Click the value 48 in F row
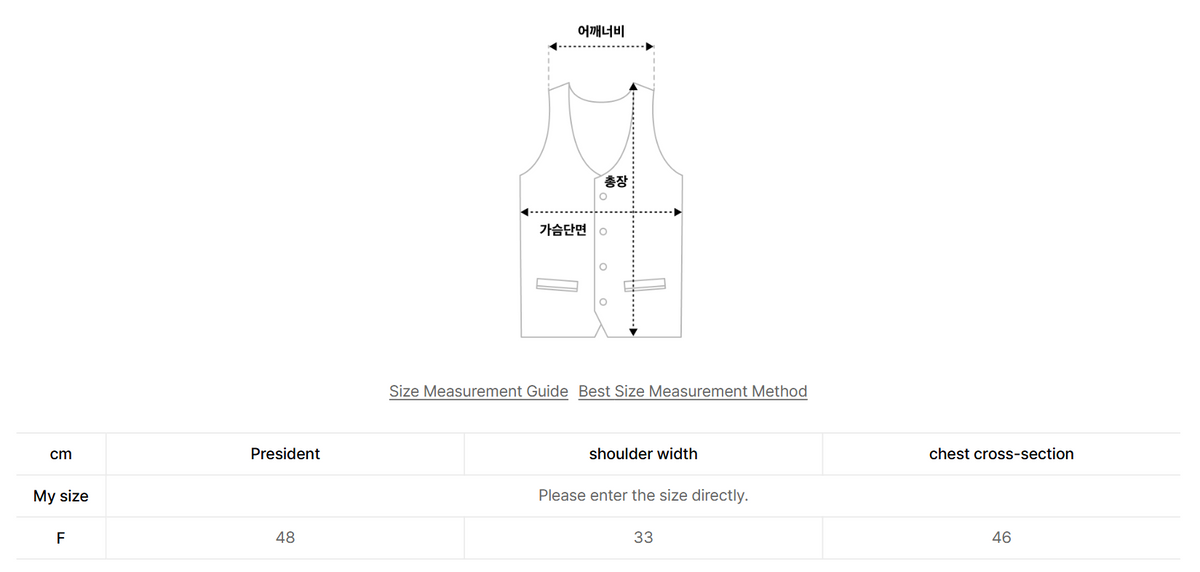The image size is (1200, 572). tap(285, 537)
